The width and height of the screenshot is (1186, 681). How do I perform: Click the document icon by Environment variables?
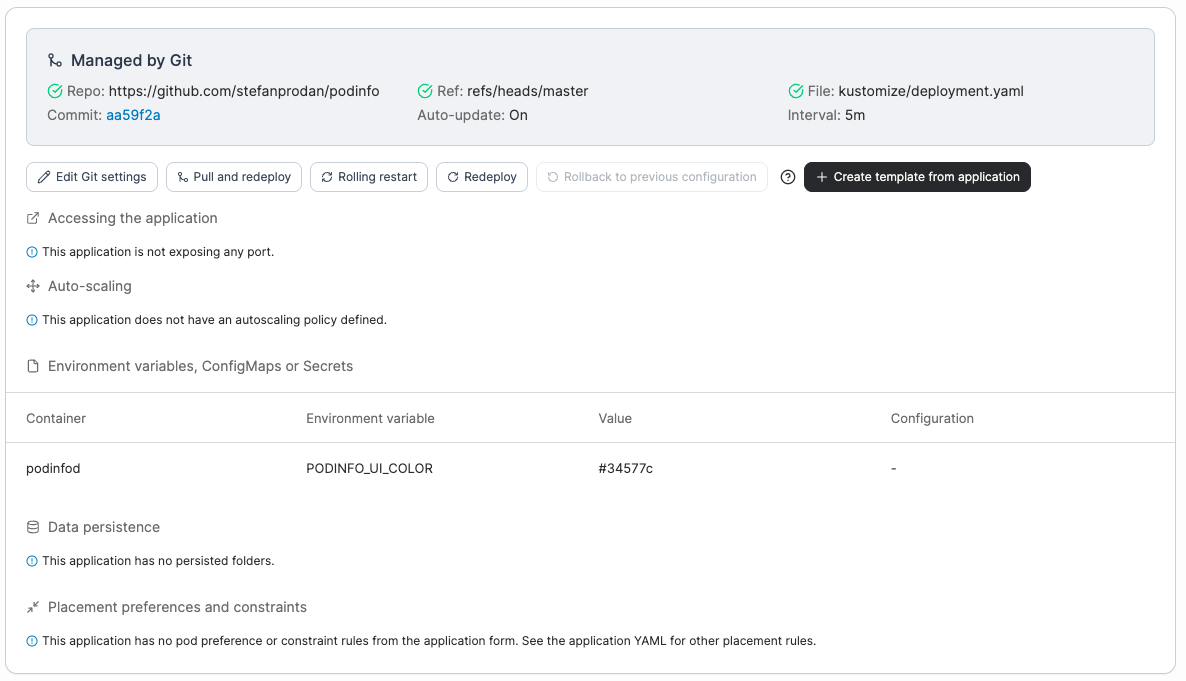pyautogui.click(x=33, y=366)
